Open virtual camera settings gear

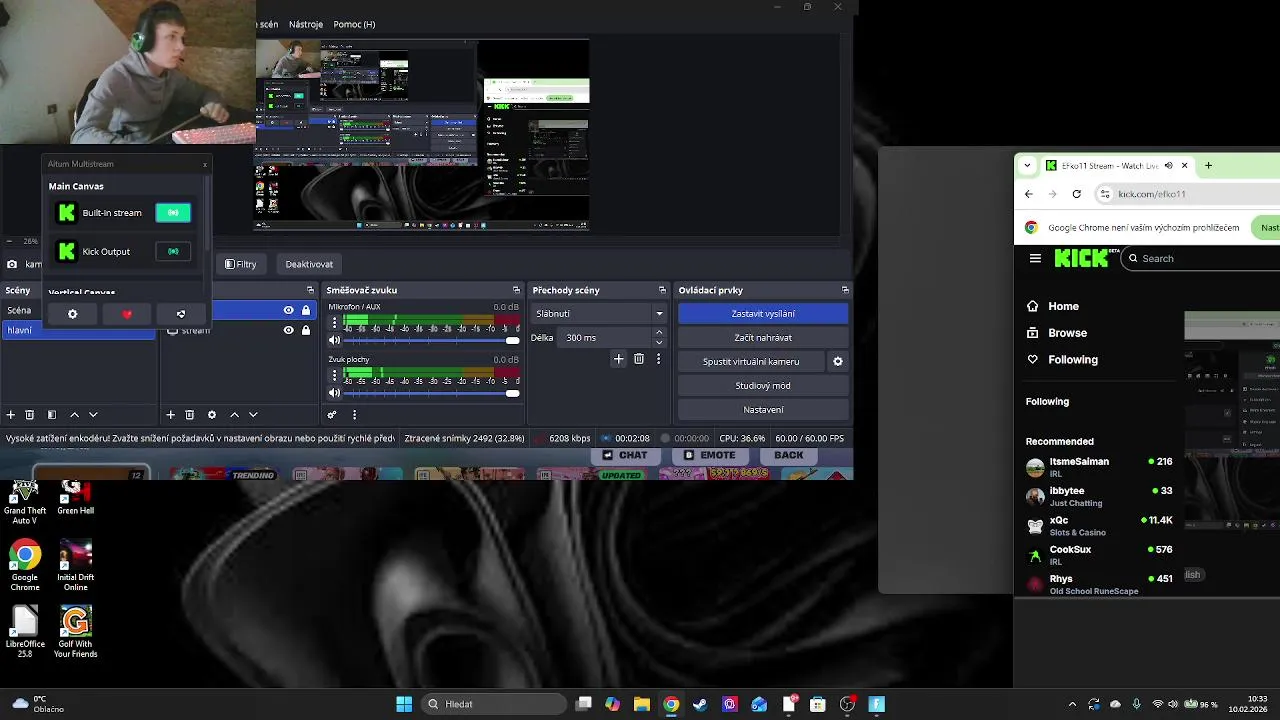[x=838, y=362]
